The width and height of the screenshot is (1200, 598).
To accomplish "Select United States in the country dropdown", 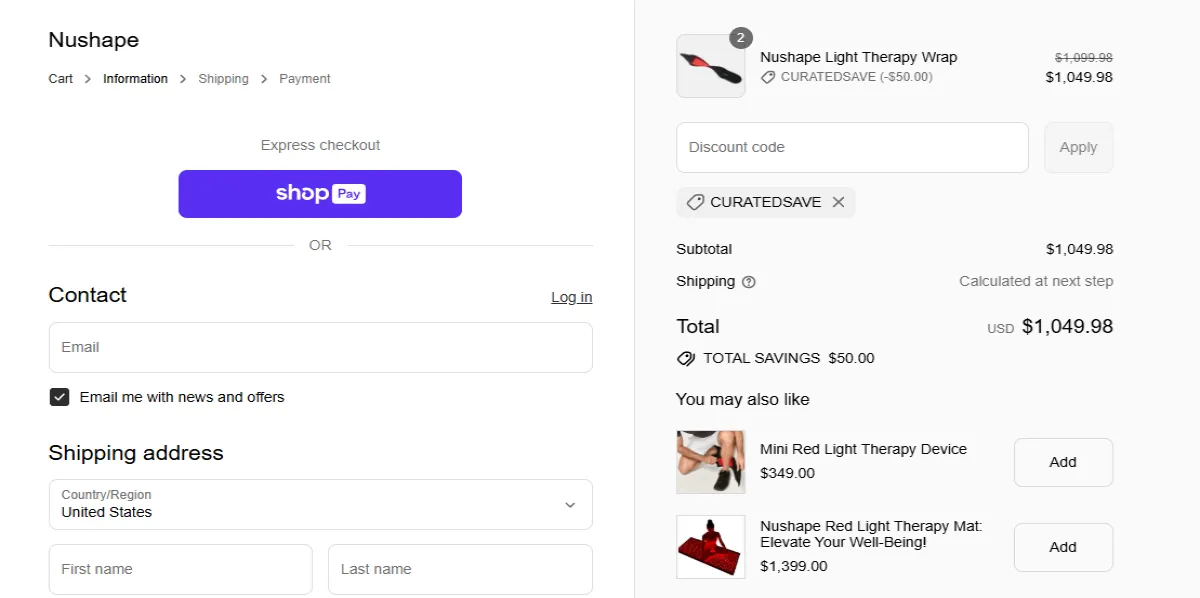I will (320, 512).
